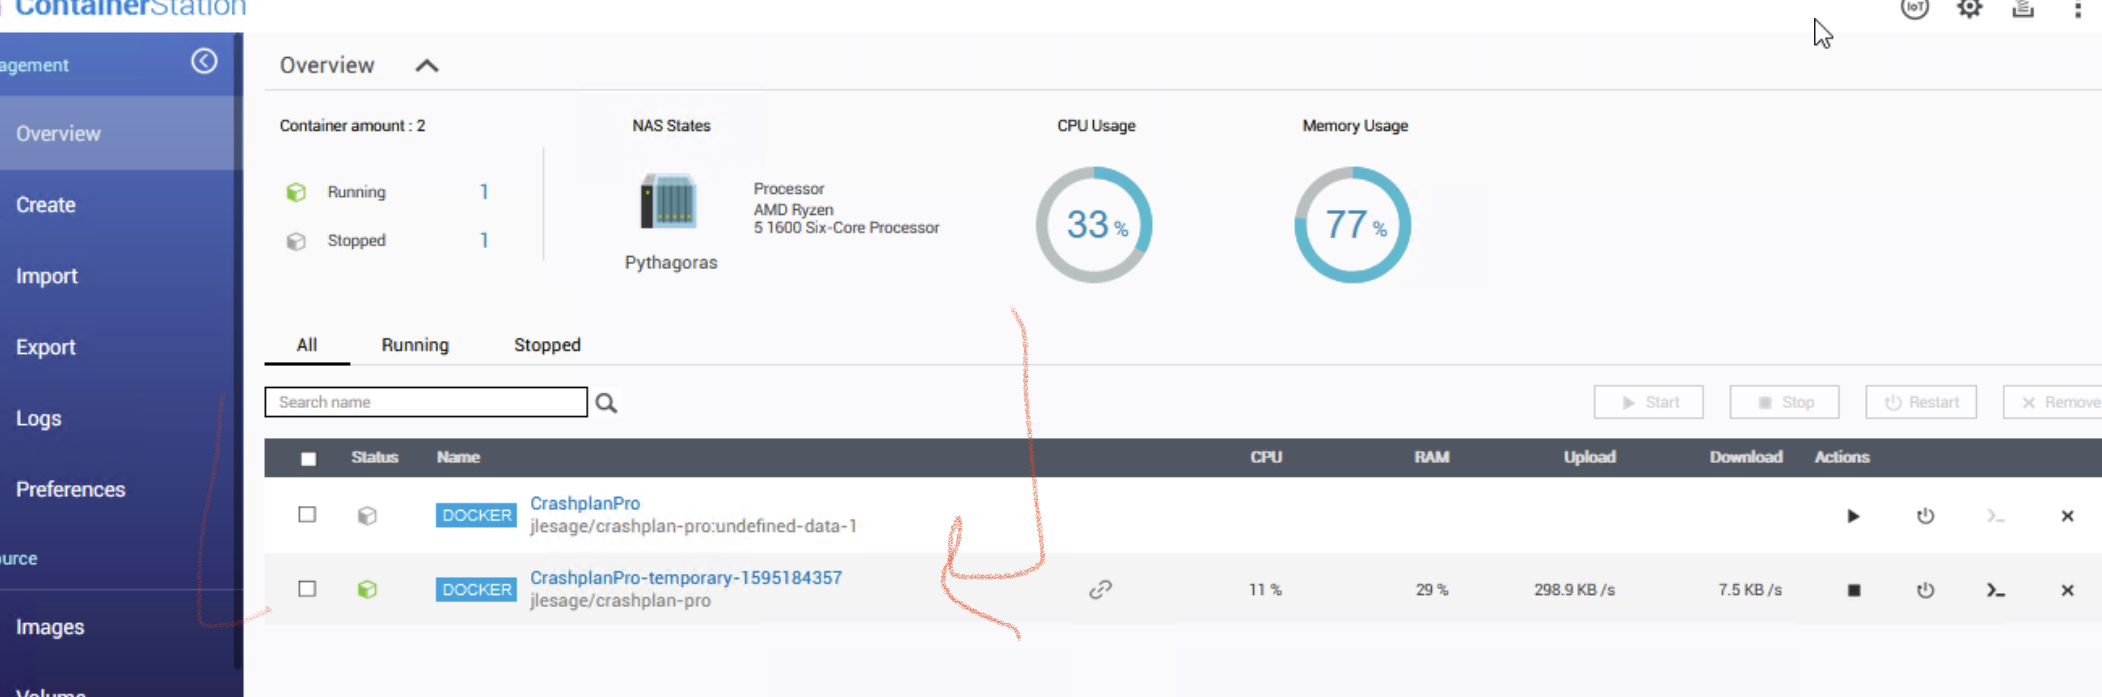Open the CrashplanPro container link

tap(585, 503)
